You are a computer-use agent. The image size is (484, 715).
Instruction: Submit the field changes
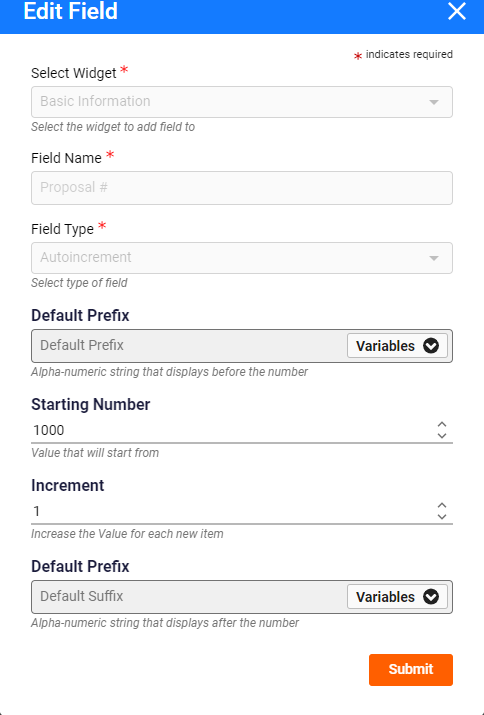411,670
